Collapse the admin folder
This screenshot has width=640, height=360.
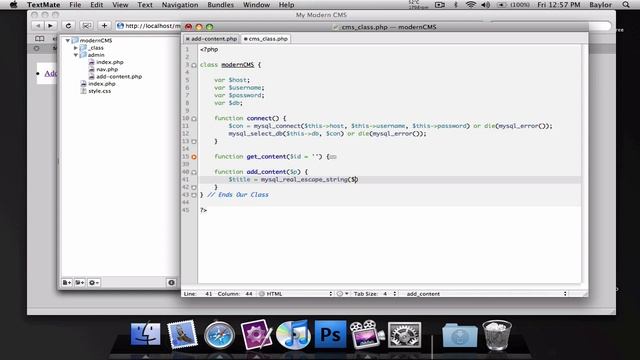pyautogui.click(x=76, y=55)
